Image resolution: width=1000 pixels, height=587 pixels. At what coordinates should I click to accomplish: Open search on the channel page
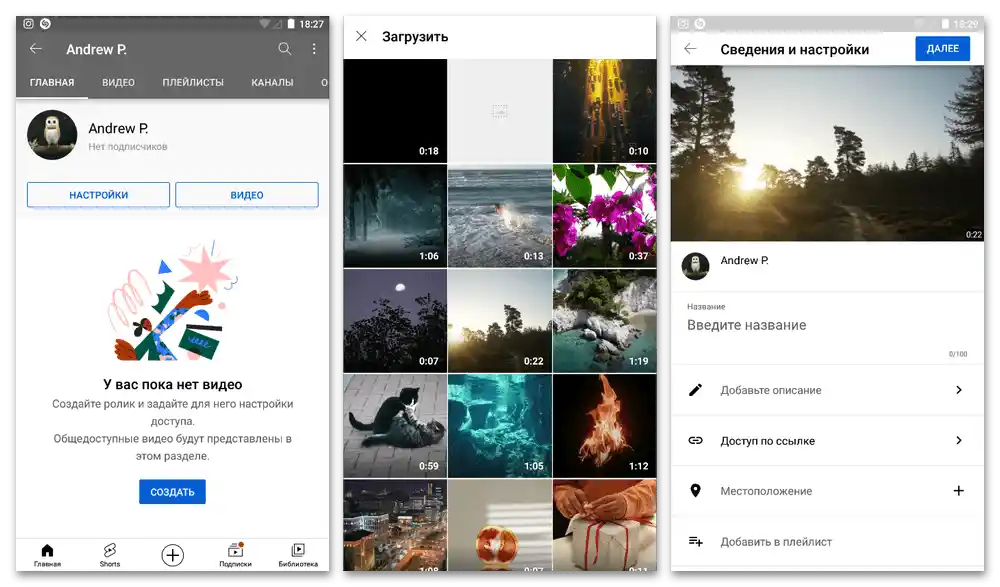[x=284, y=48]
